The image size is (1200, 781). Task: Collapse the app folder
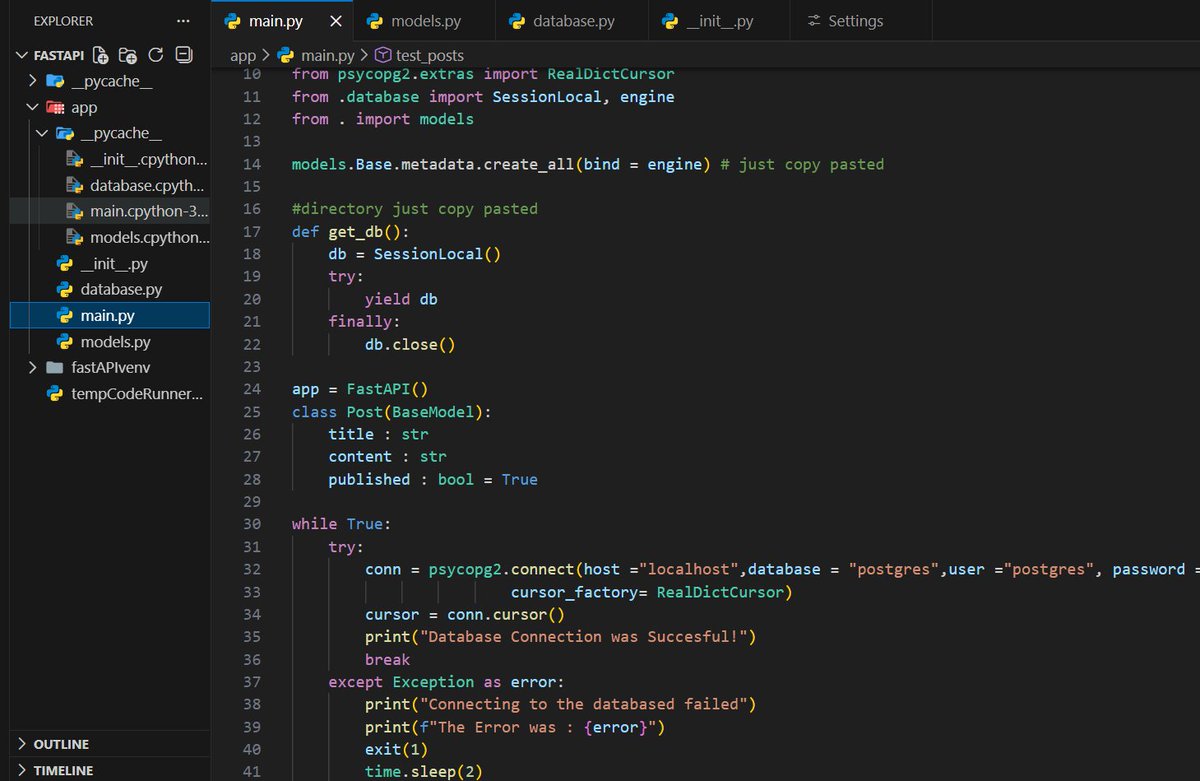pos(33,107)
